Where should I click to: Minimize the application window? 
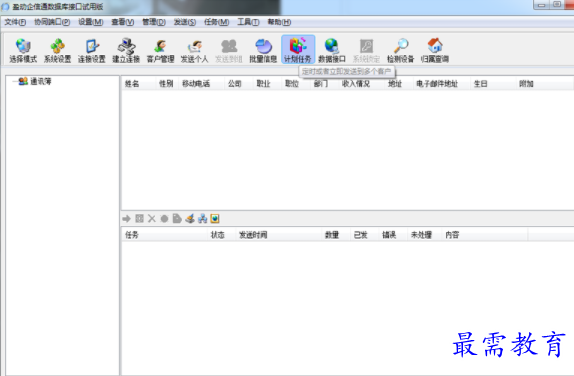(x=541, y=5)
